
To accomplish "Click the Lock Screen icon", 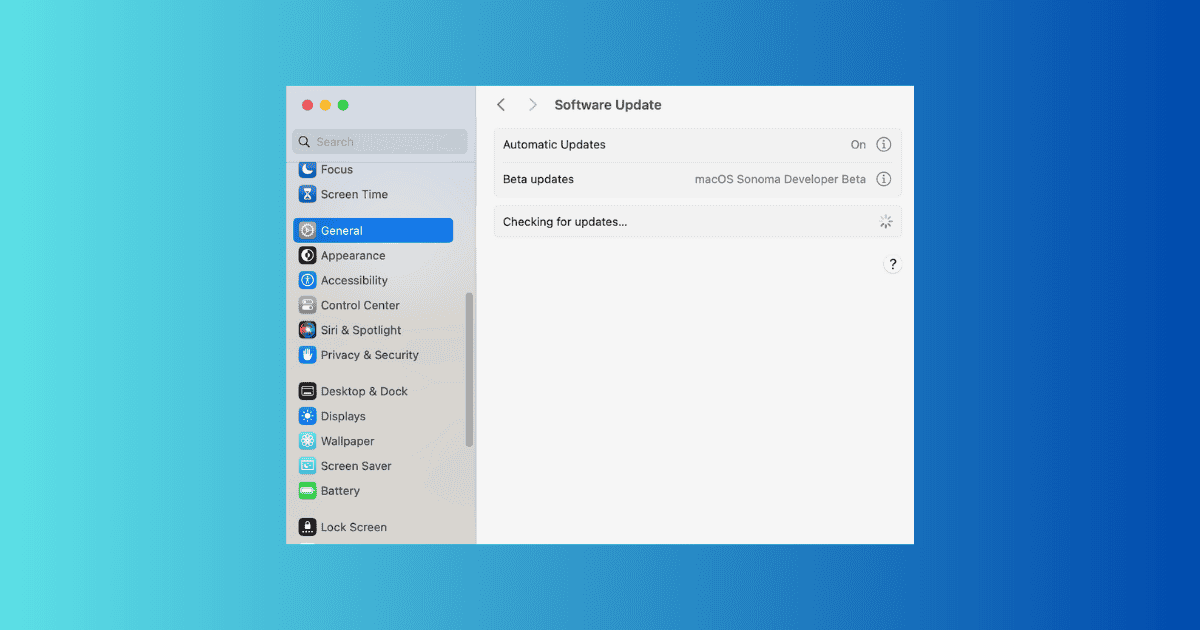I will tap(307, 527).
